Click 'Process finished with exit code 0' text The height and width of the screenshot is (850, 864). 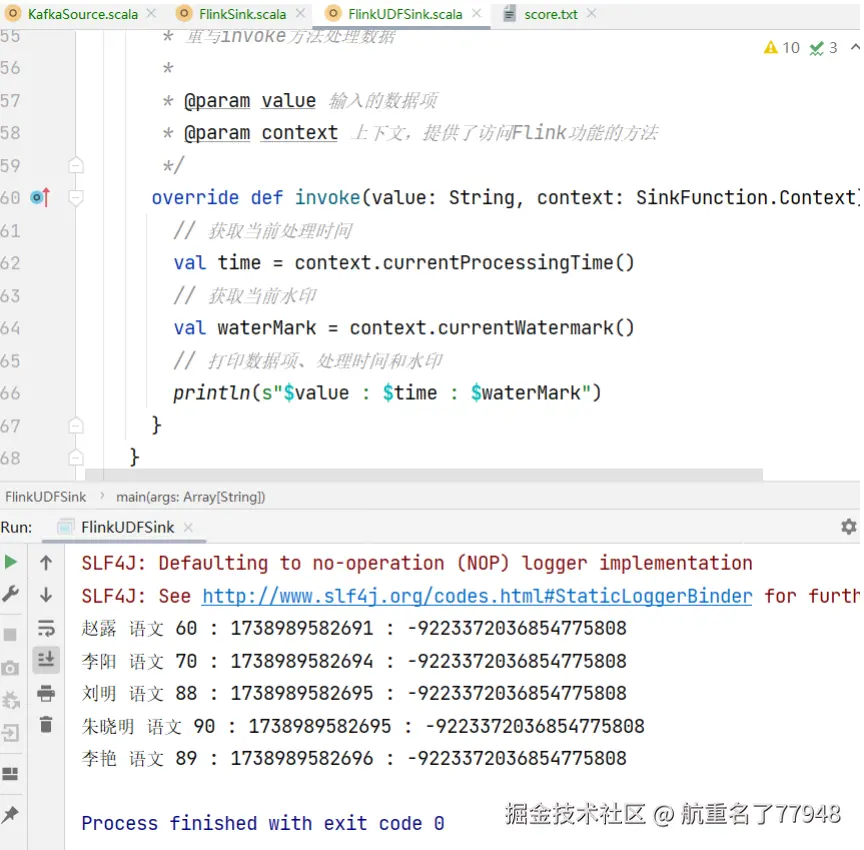[x=263, y=824]
